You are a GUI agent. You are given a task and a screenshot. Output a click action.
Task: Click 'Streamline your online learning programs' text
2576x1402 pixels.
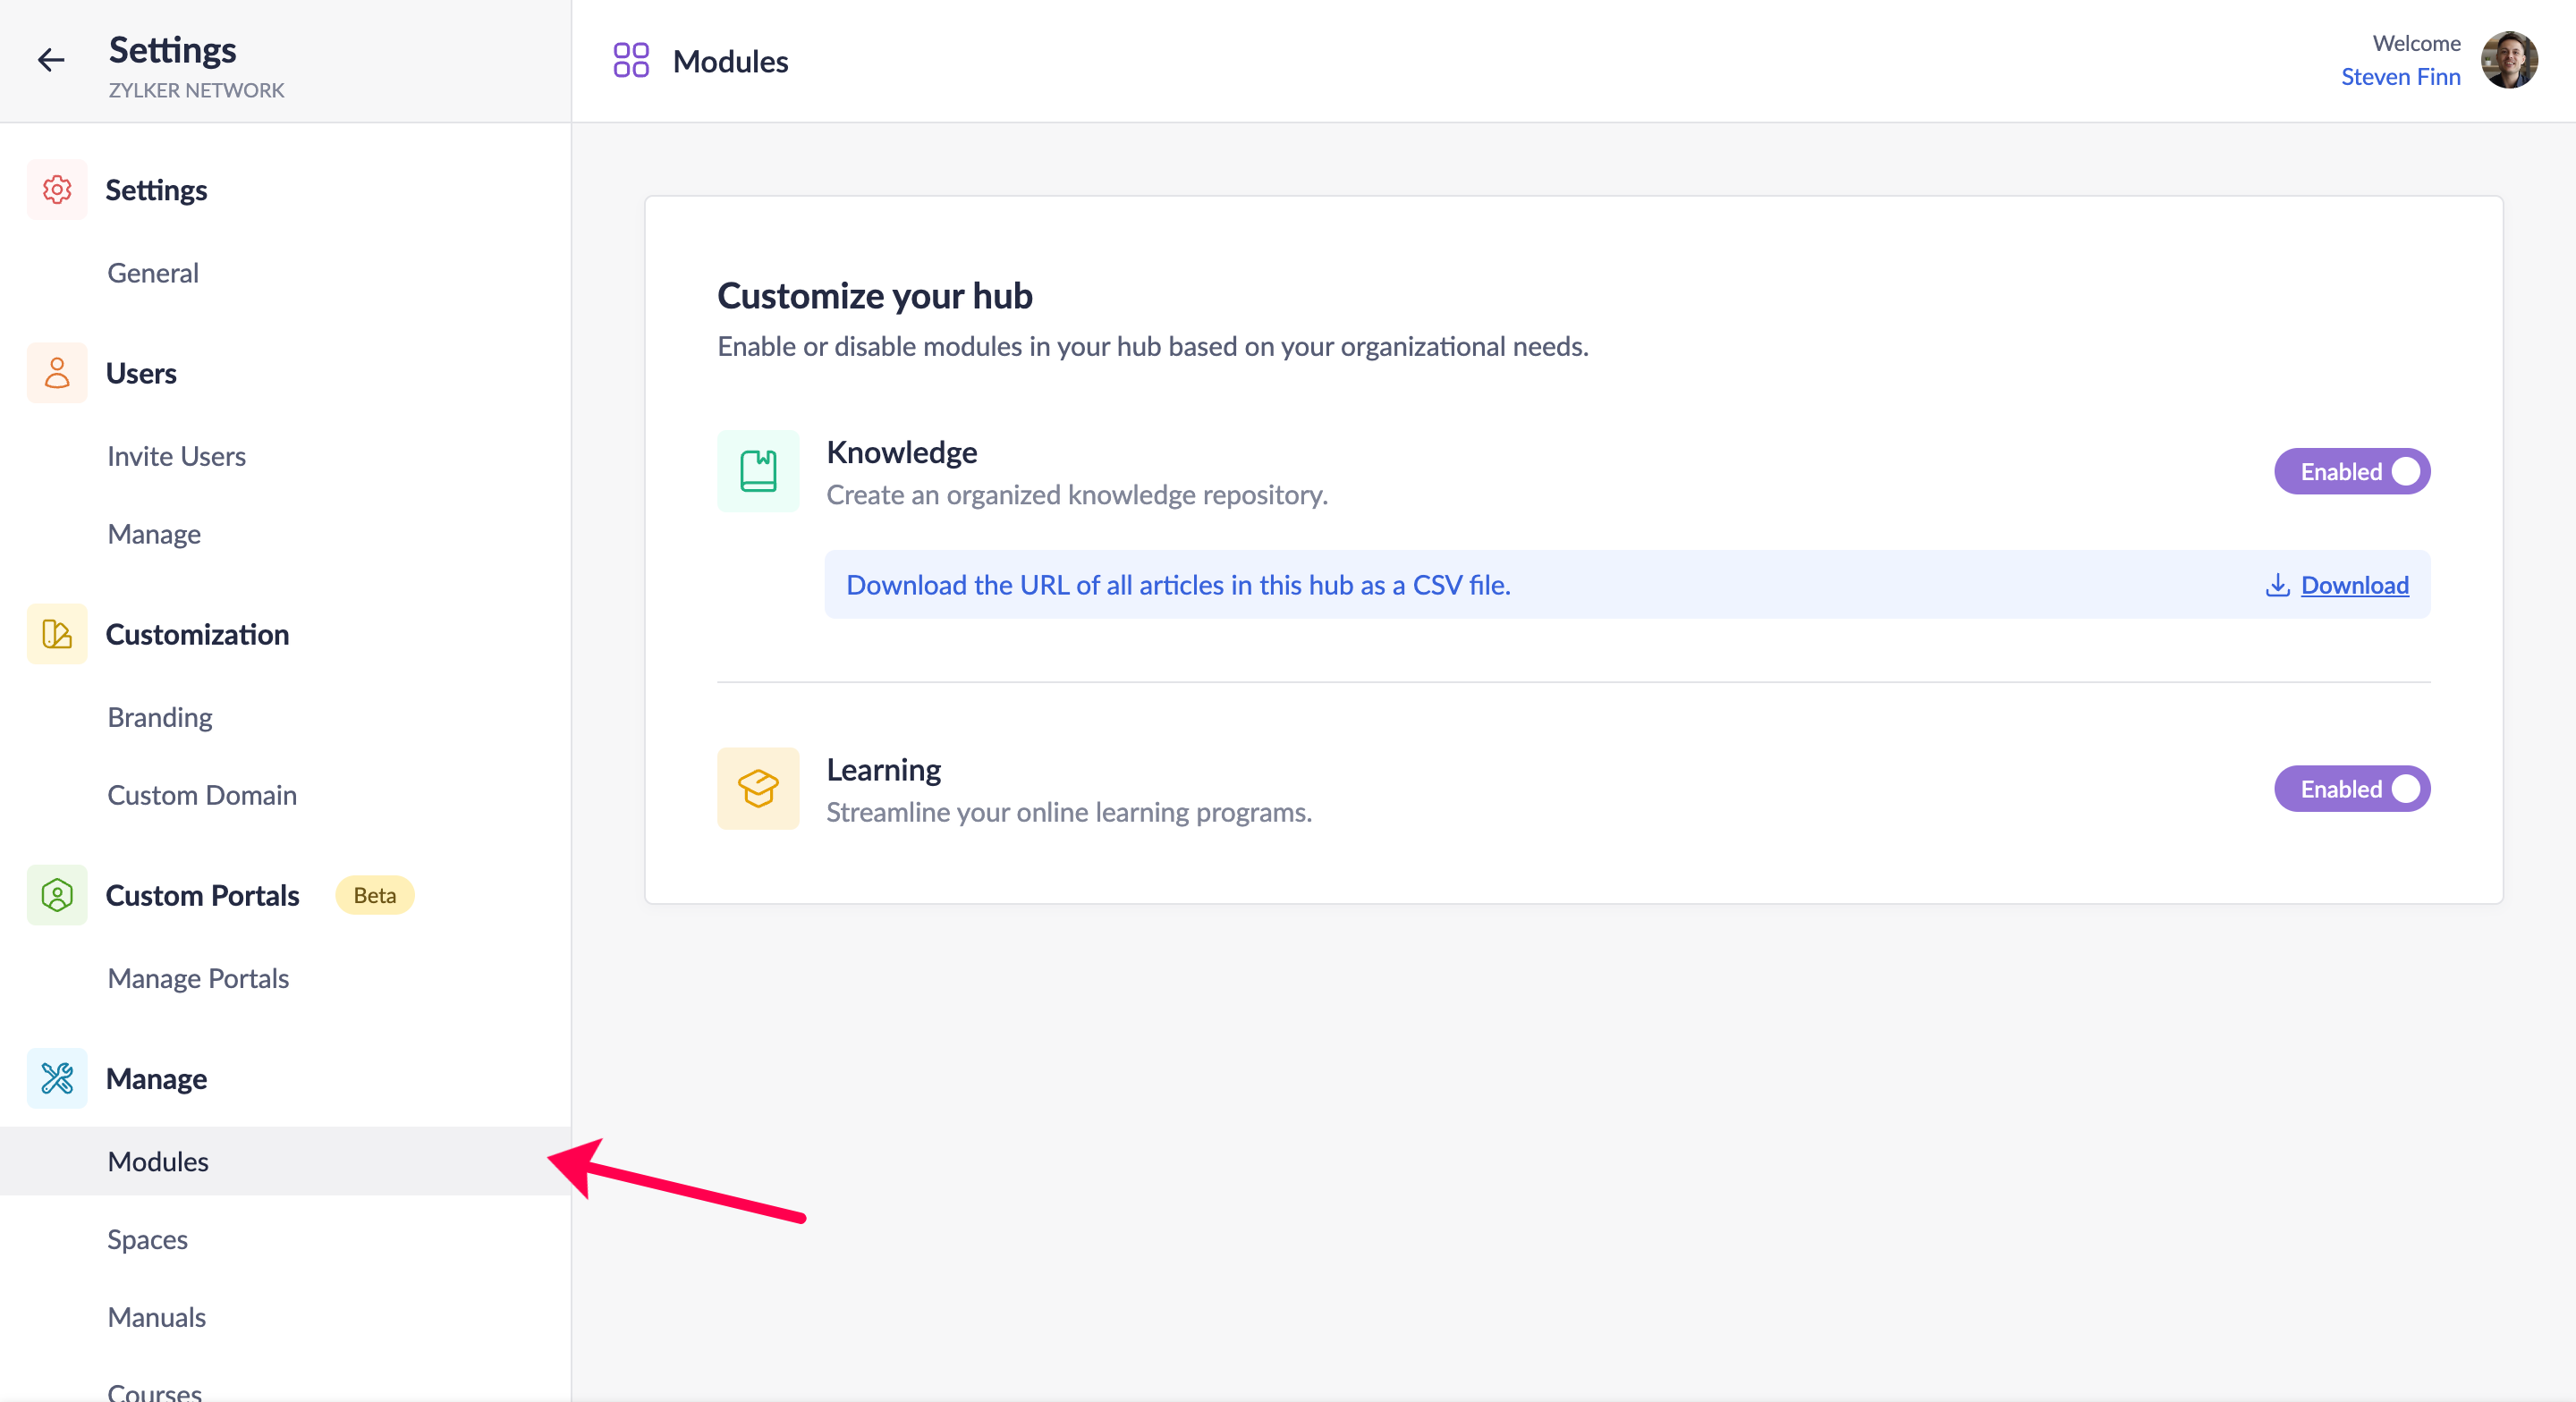(x=1069, y=812)
